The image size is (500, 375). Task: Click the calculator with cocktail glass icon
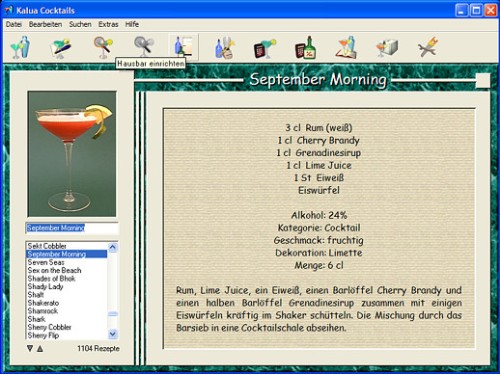(x=265, y=48)
